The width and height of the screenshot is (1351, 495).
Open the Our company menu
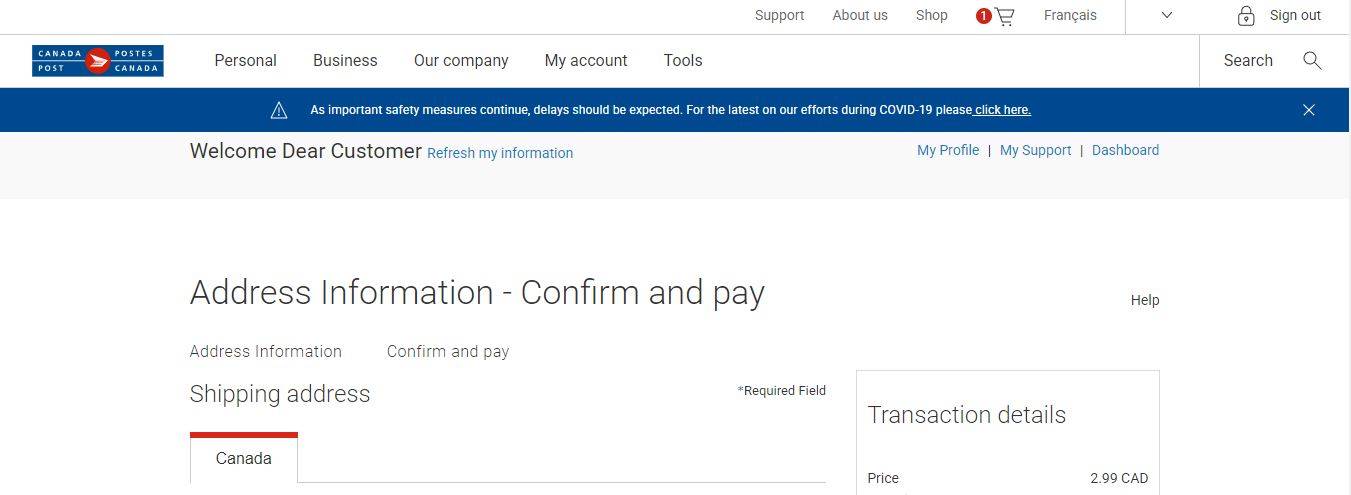pos(461,61)
